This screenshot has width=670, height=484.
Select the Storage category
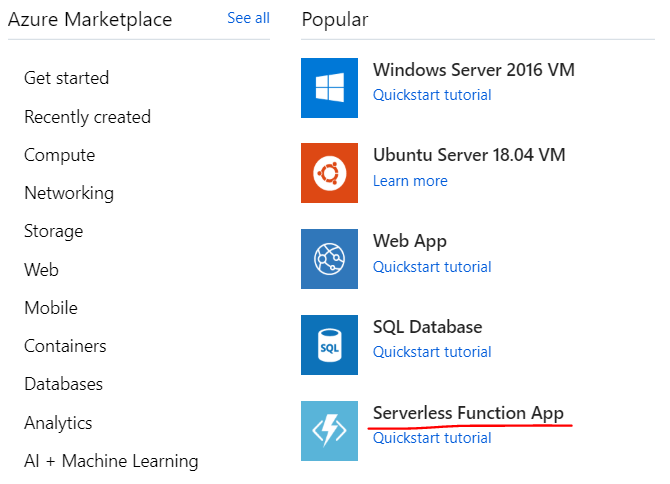pos(54,231)
